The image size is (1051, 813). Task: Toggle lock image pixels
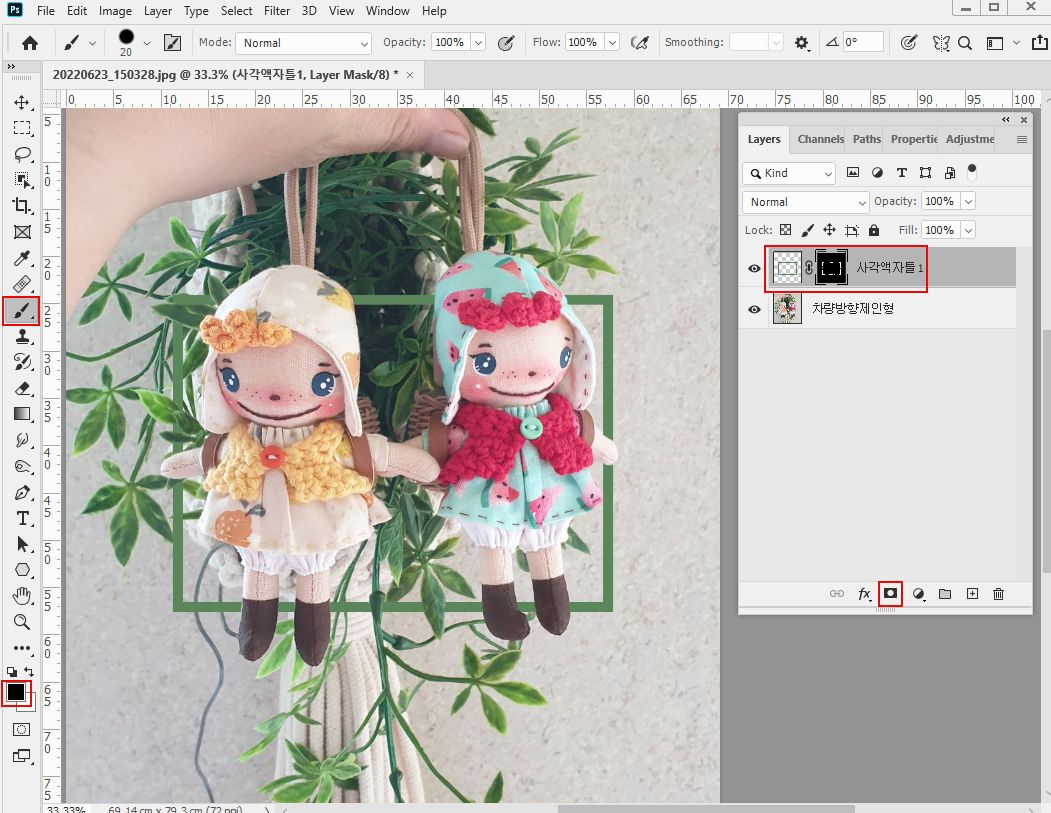point(808,230)
